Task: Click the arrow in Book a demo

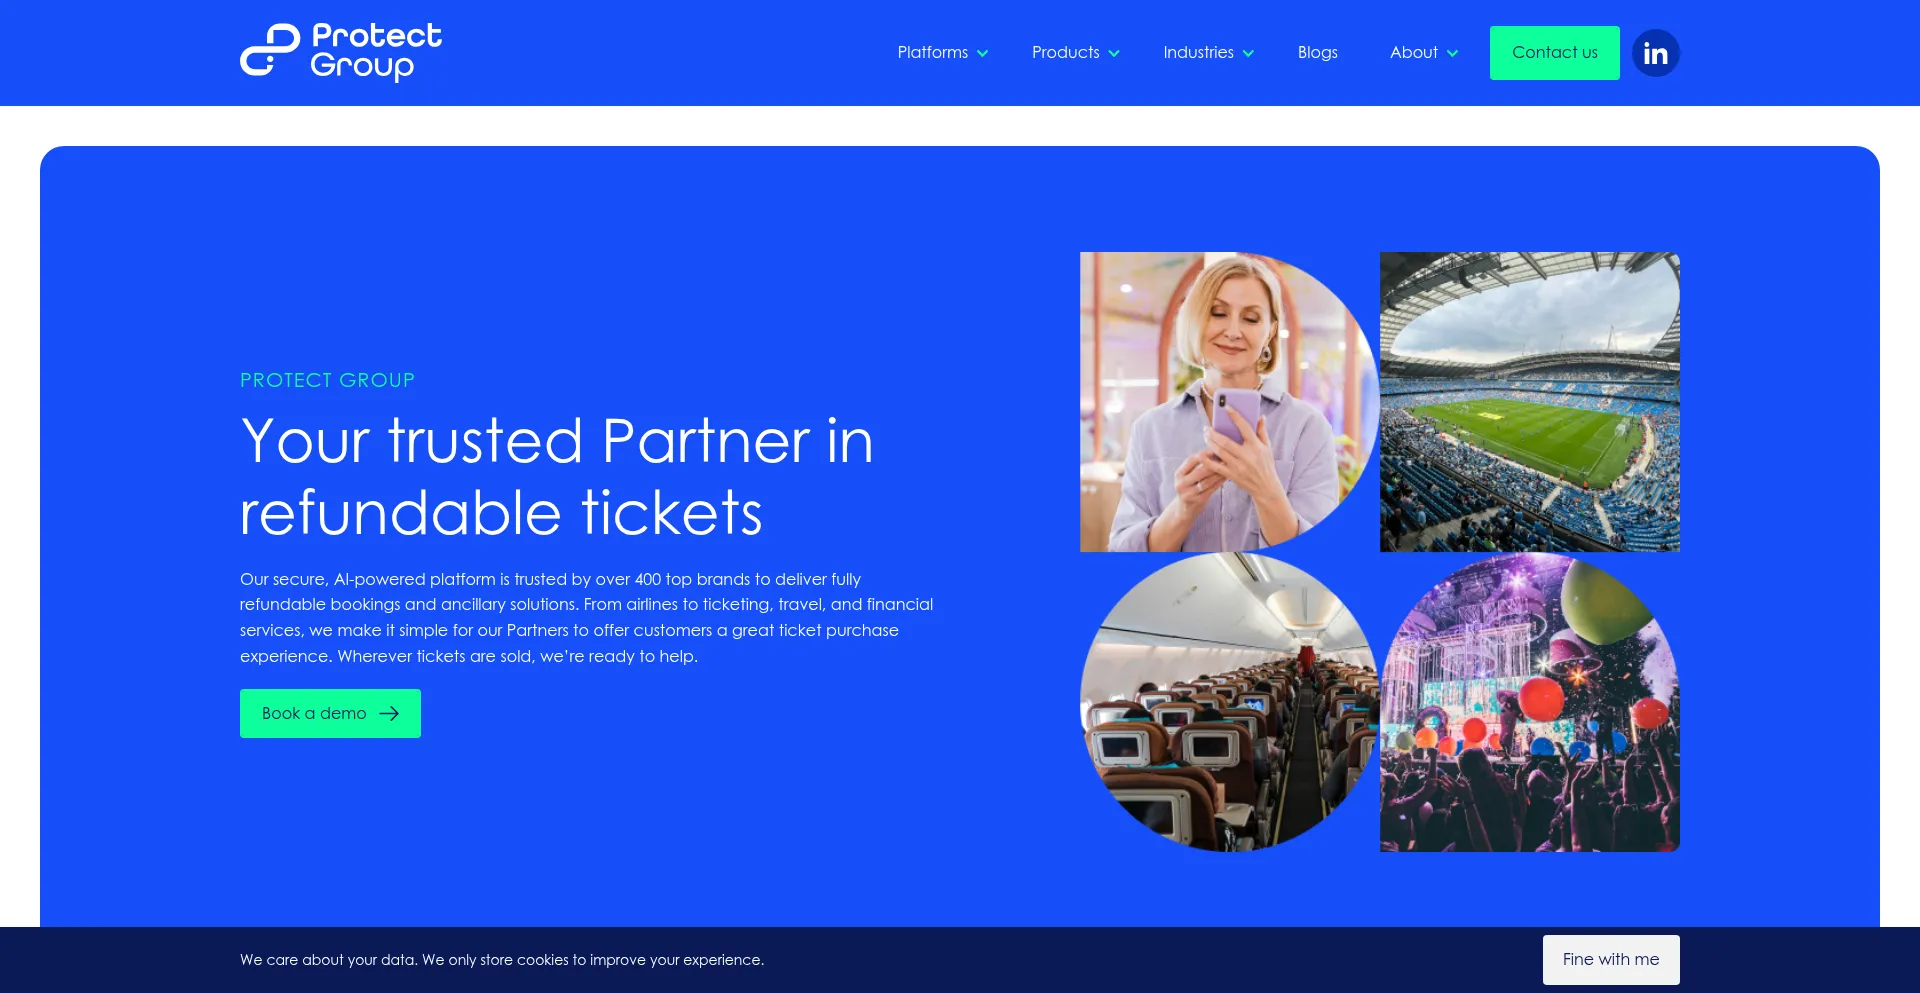Action: click(389, 713)
